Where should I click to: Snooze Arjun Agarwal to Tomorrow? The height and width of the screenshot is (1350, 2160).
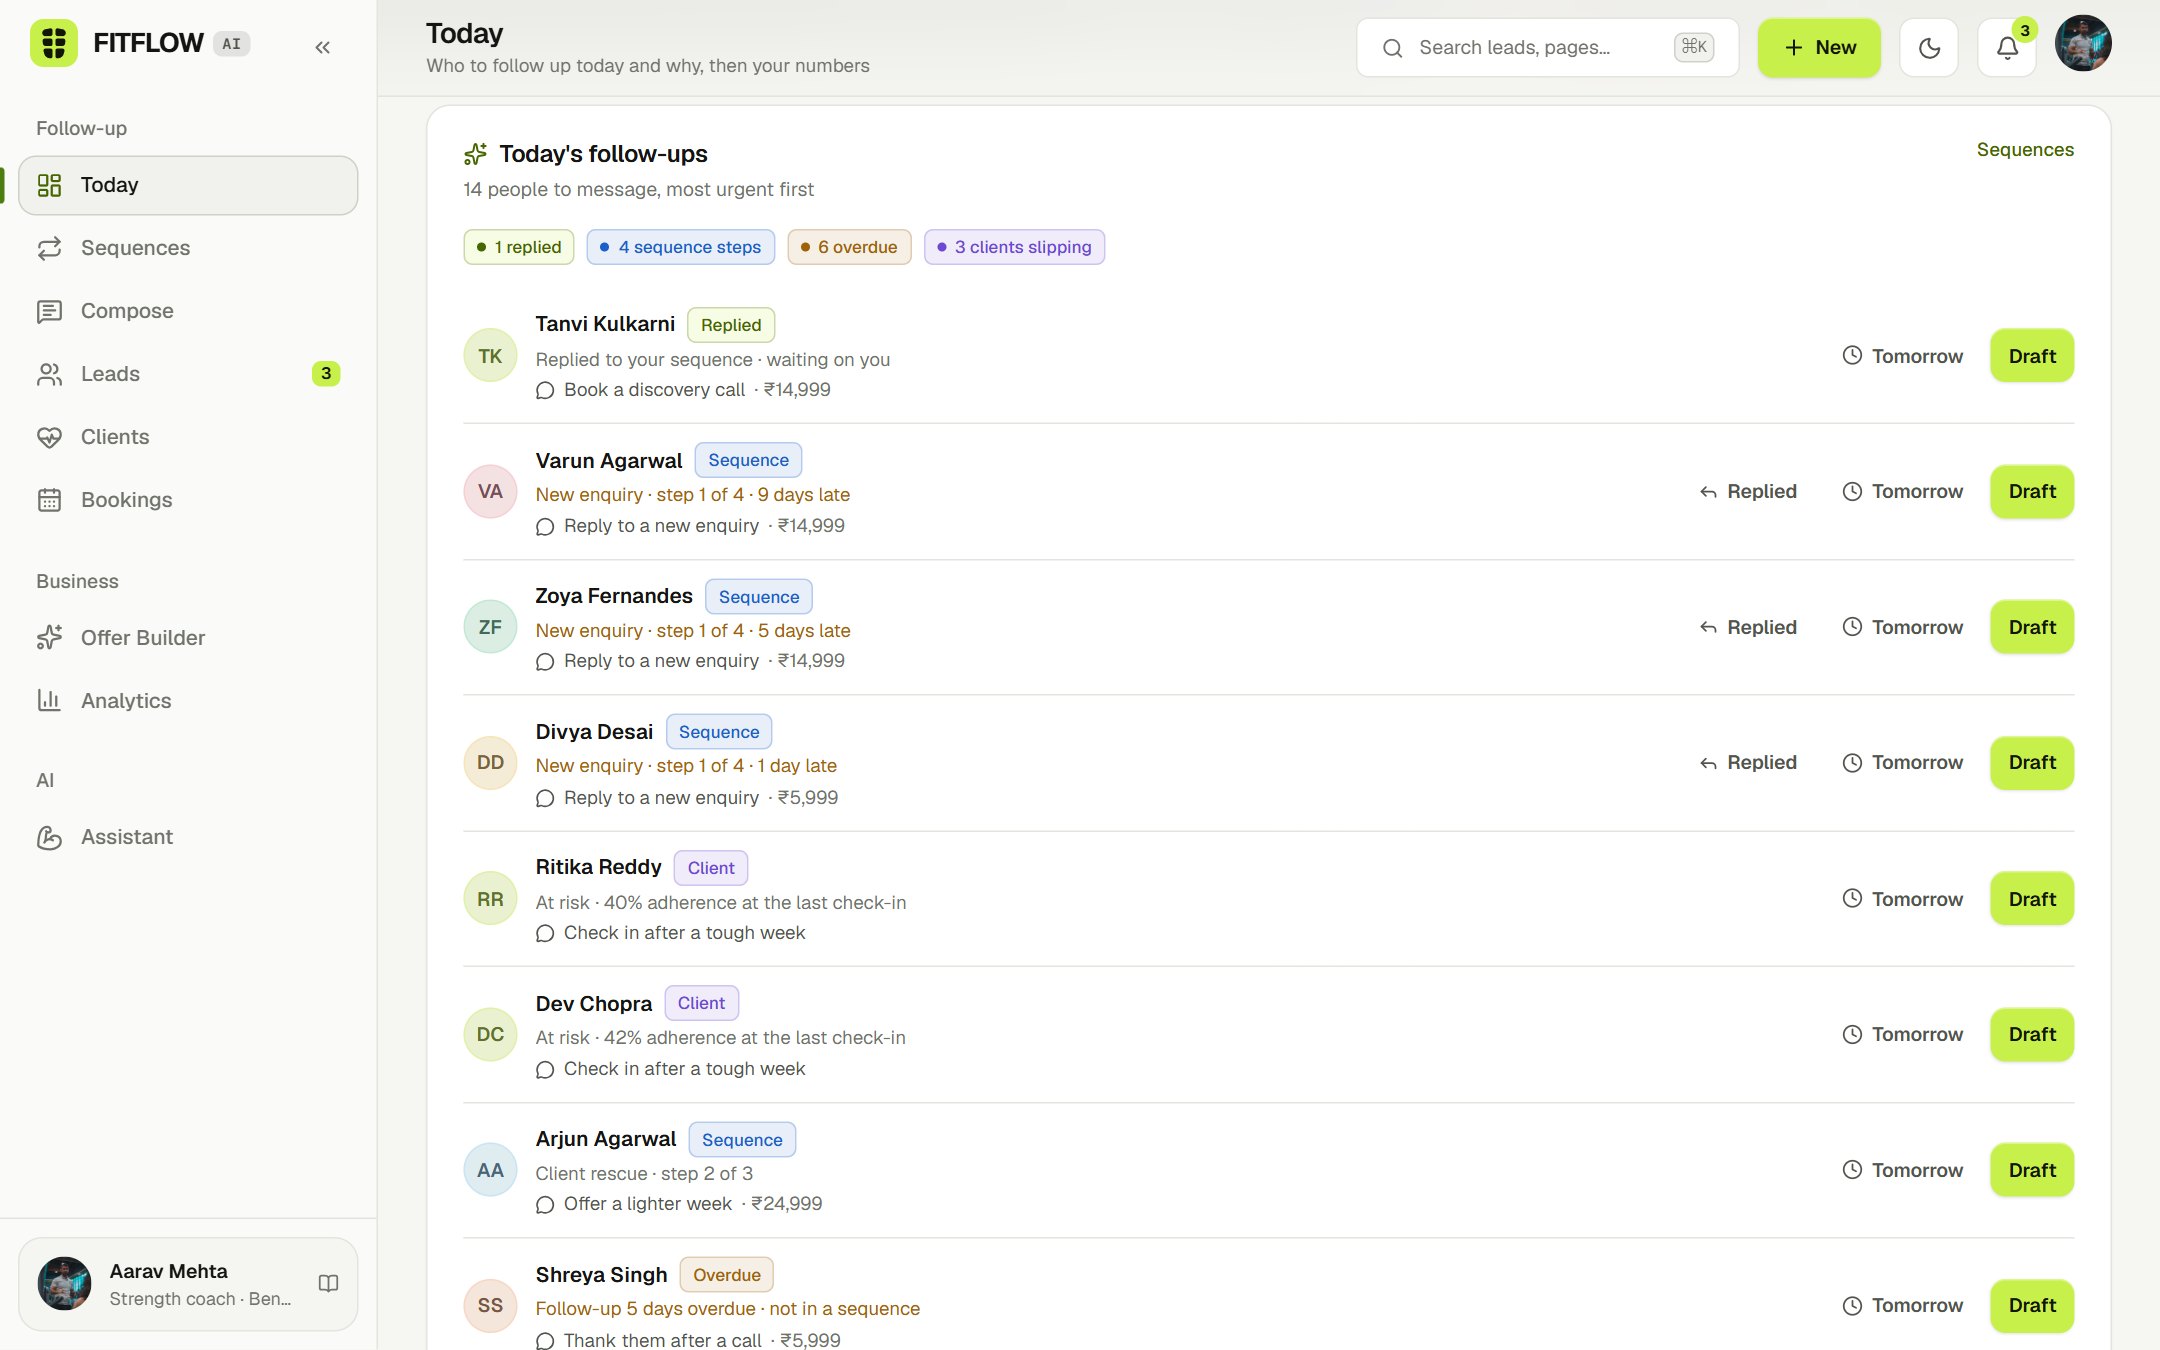[x=1903, y=1170]
